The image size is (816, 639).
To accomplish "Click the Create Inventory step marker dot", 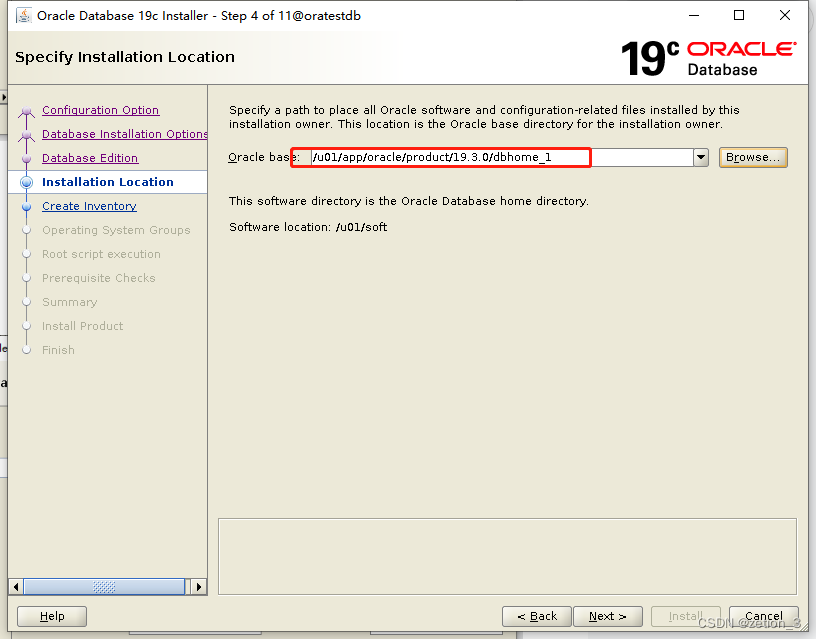I will [x=27, y=207].
